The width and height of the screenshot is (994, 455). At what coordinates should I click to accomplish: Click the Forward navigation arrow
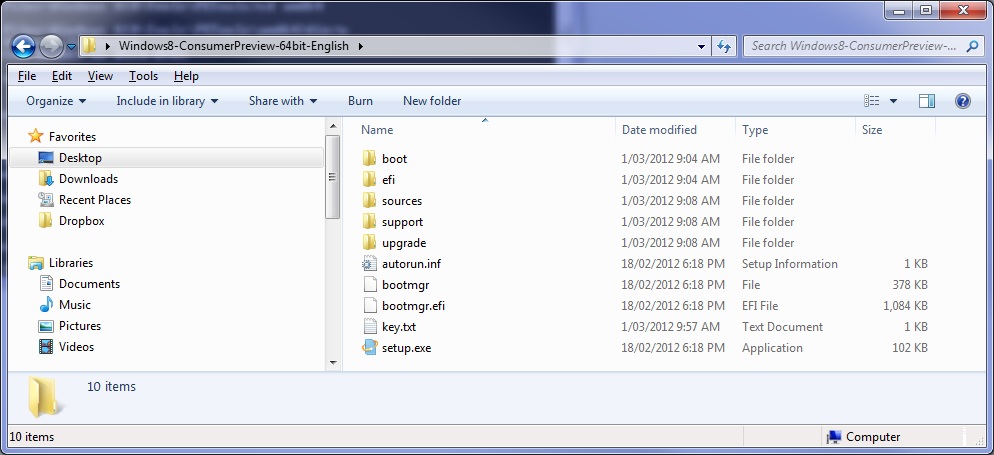[x=51, y=46]
